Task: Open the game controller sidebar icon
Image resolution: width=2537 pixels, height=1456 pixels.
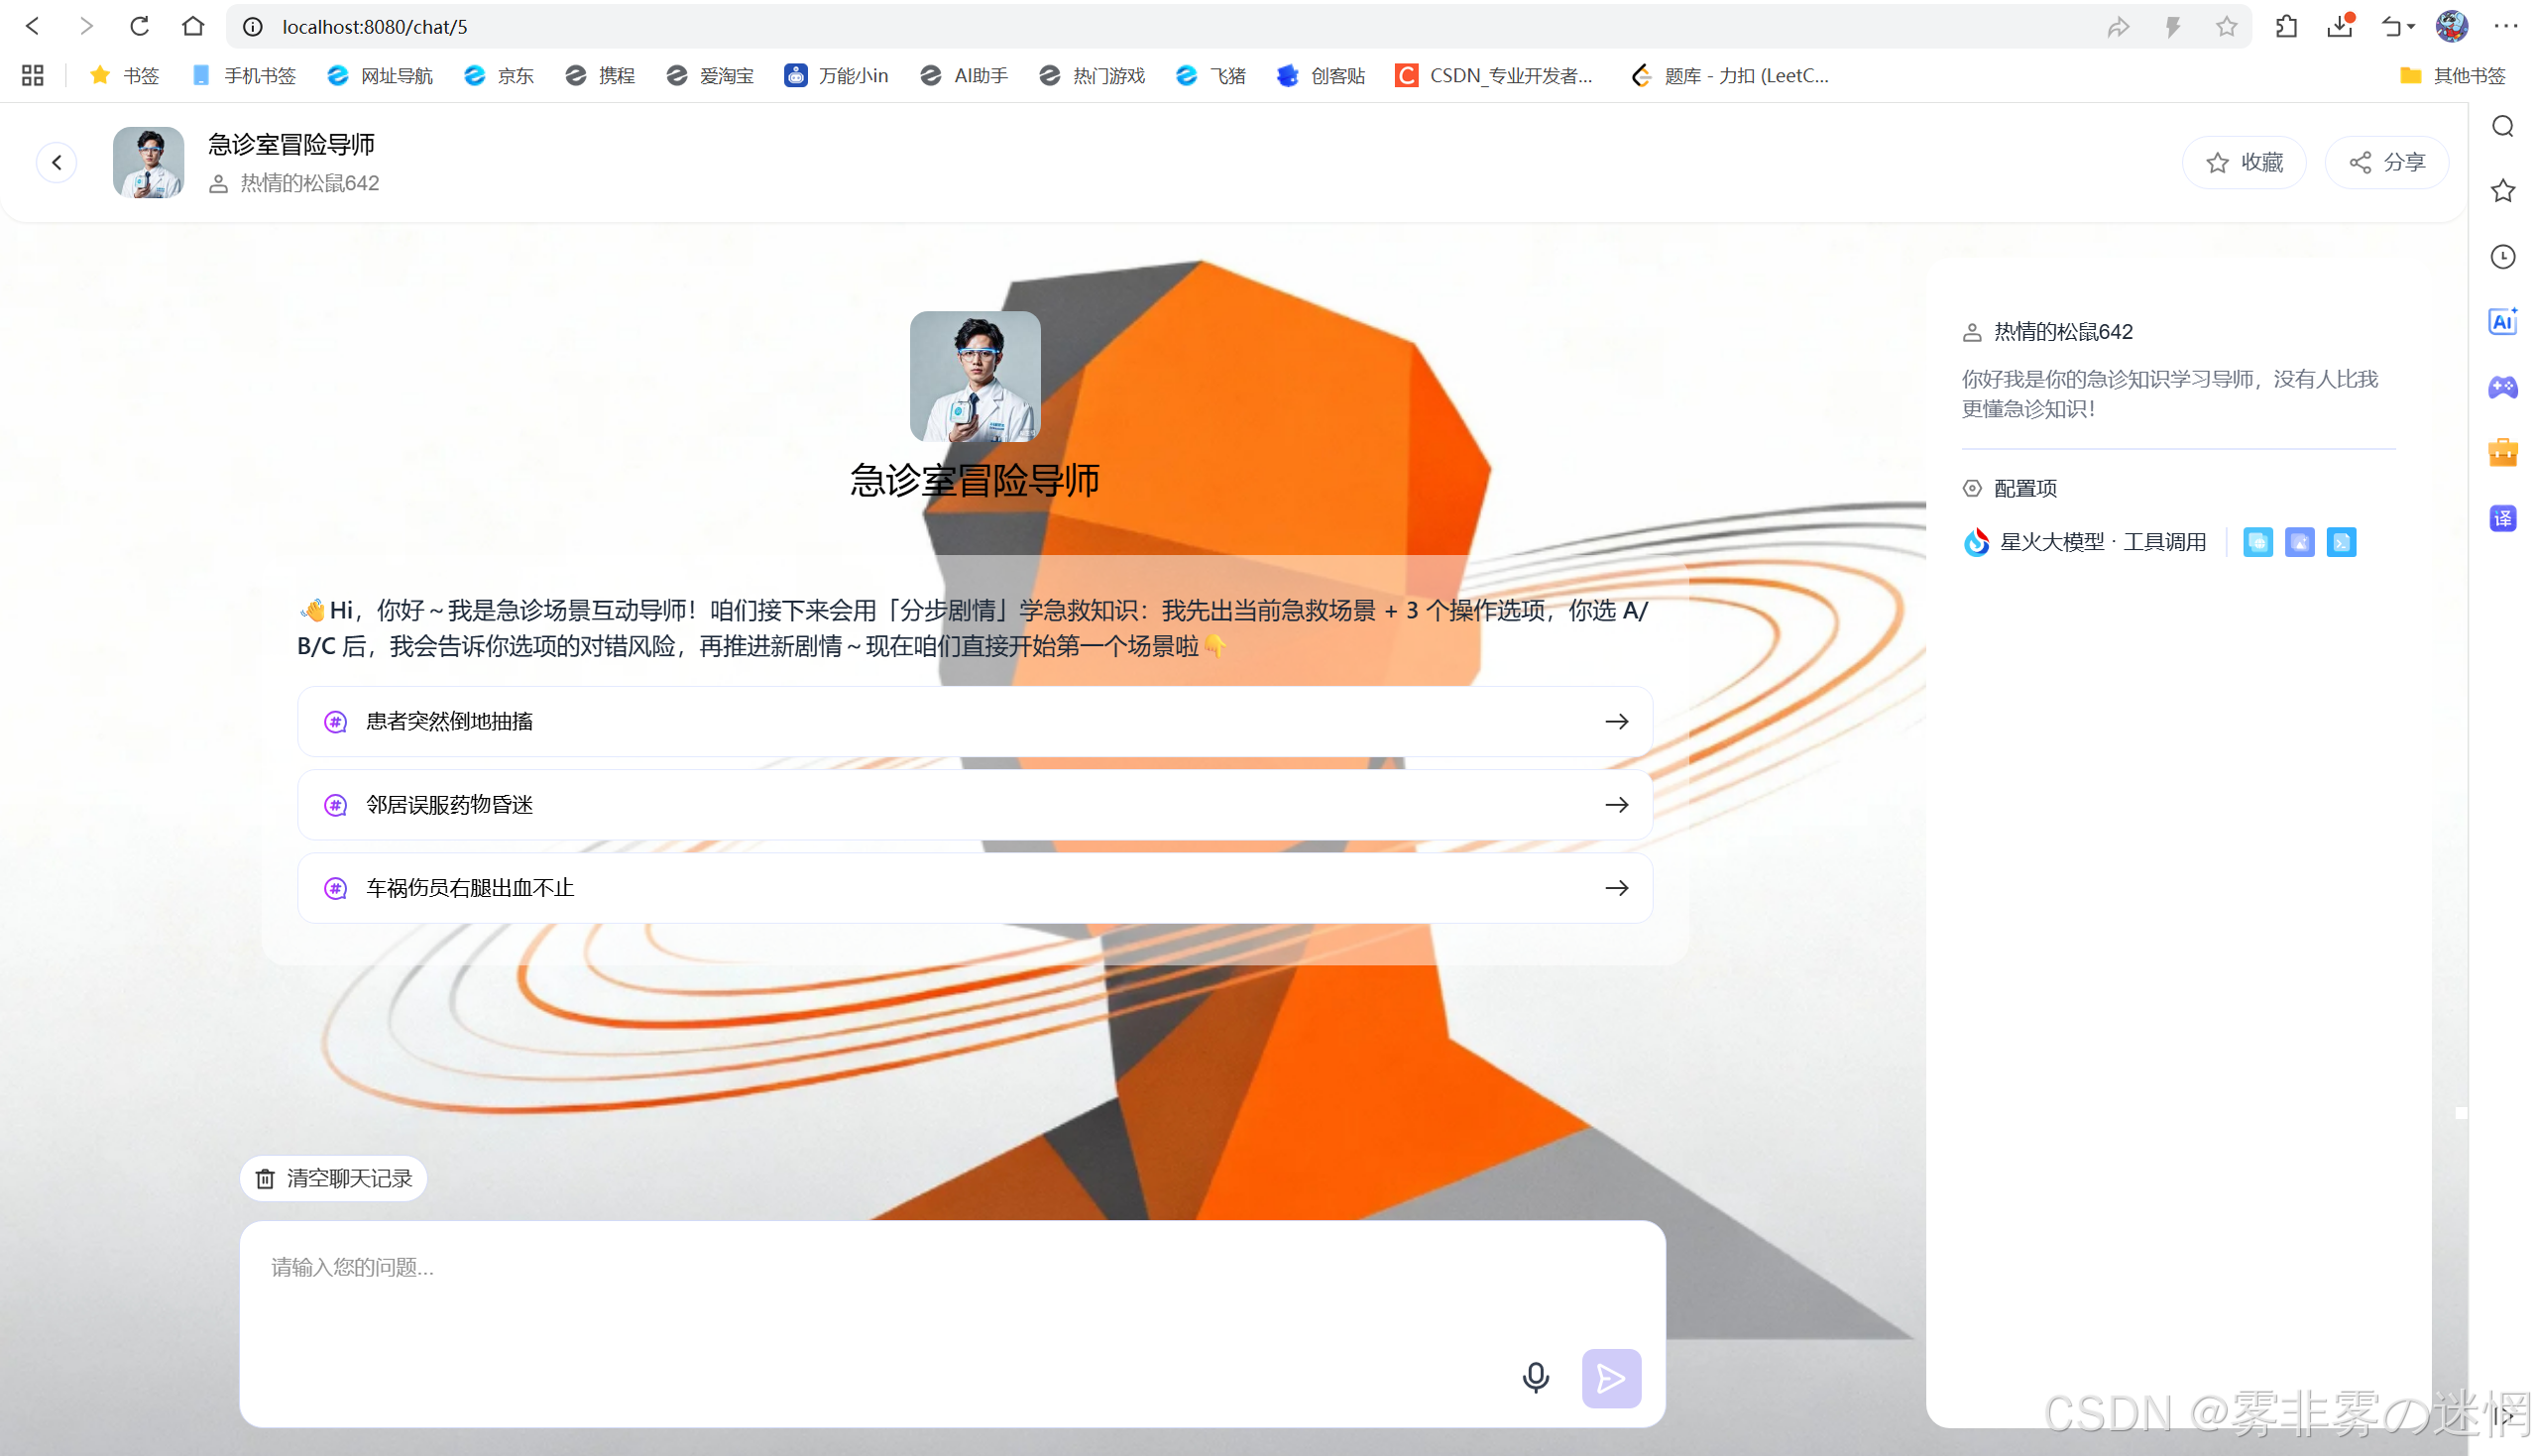Action: pyautogui.click(x=2502, y=387)
